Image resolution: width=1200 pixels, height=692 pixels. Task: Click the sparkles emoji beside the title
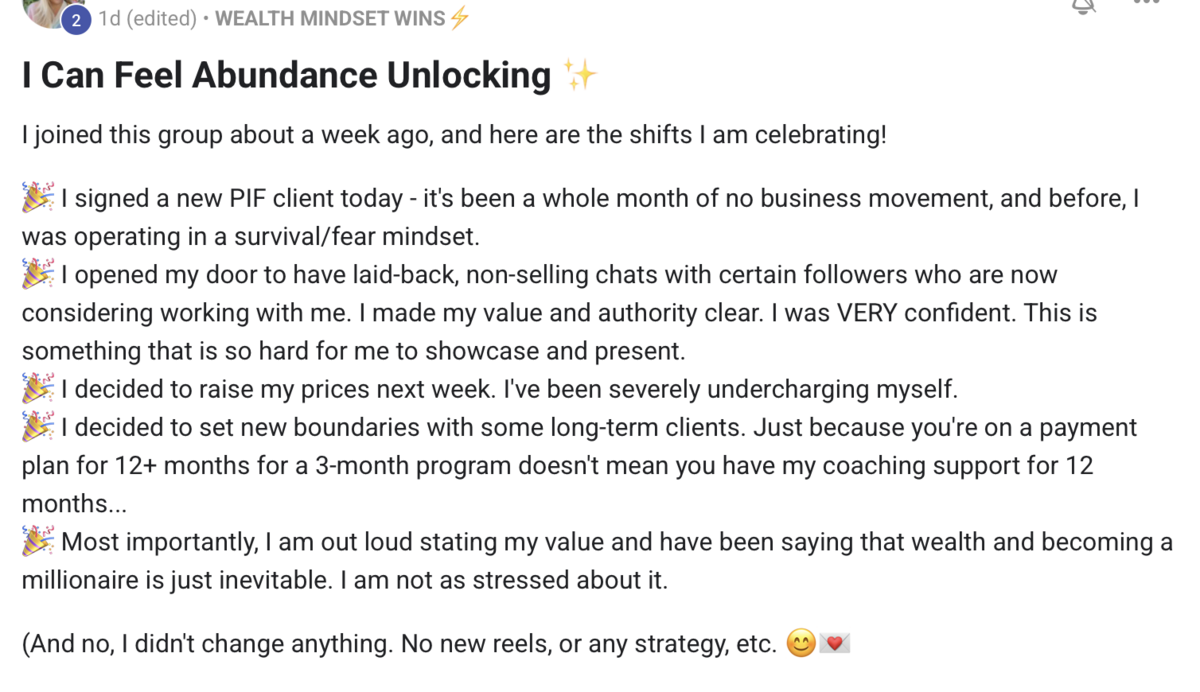point(579,76)
